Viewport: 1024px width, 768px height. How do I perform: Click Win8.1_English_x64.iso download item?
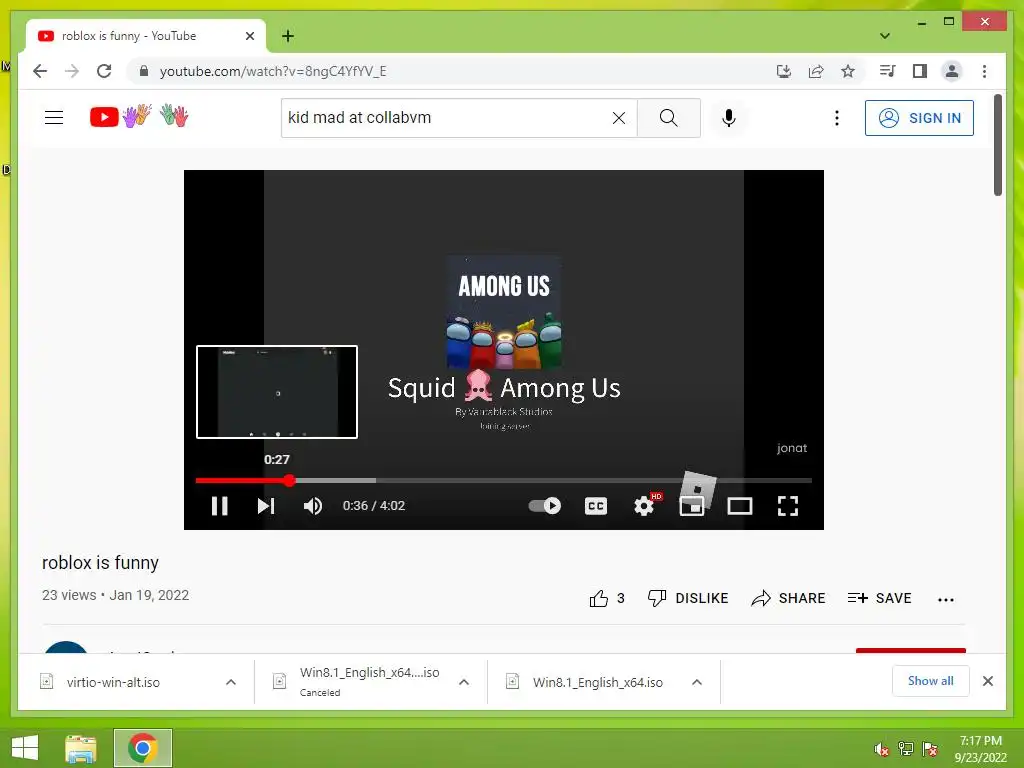pyautogui.click(x=598, y=682)
